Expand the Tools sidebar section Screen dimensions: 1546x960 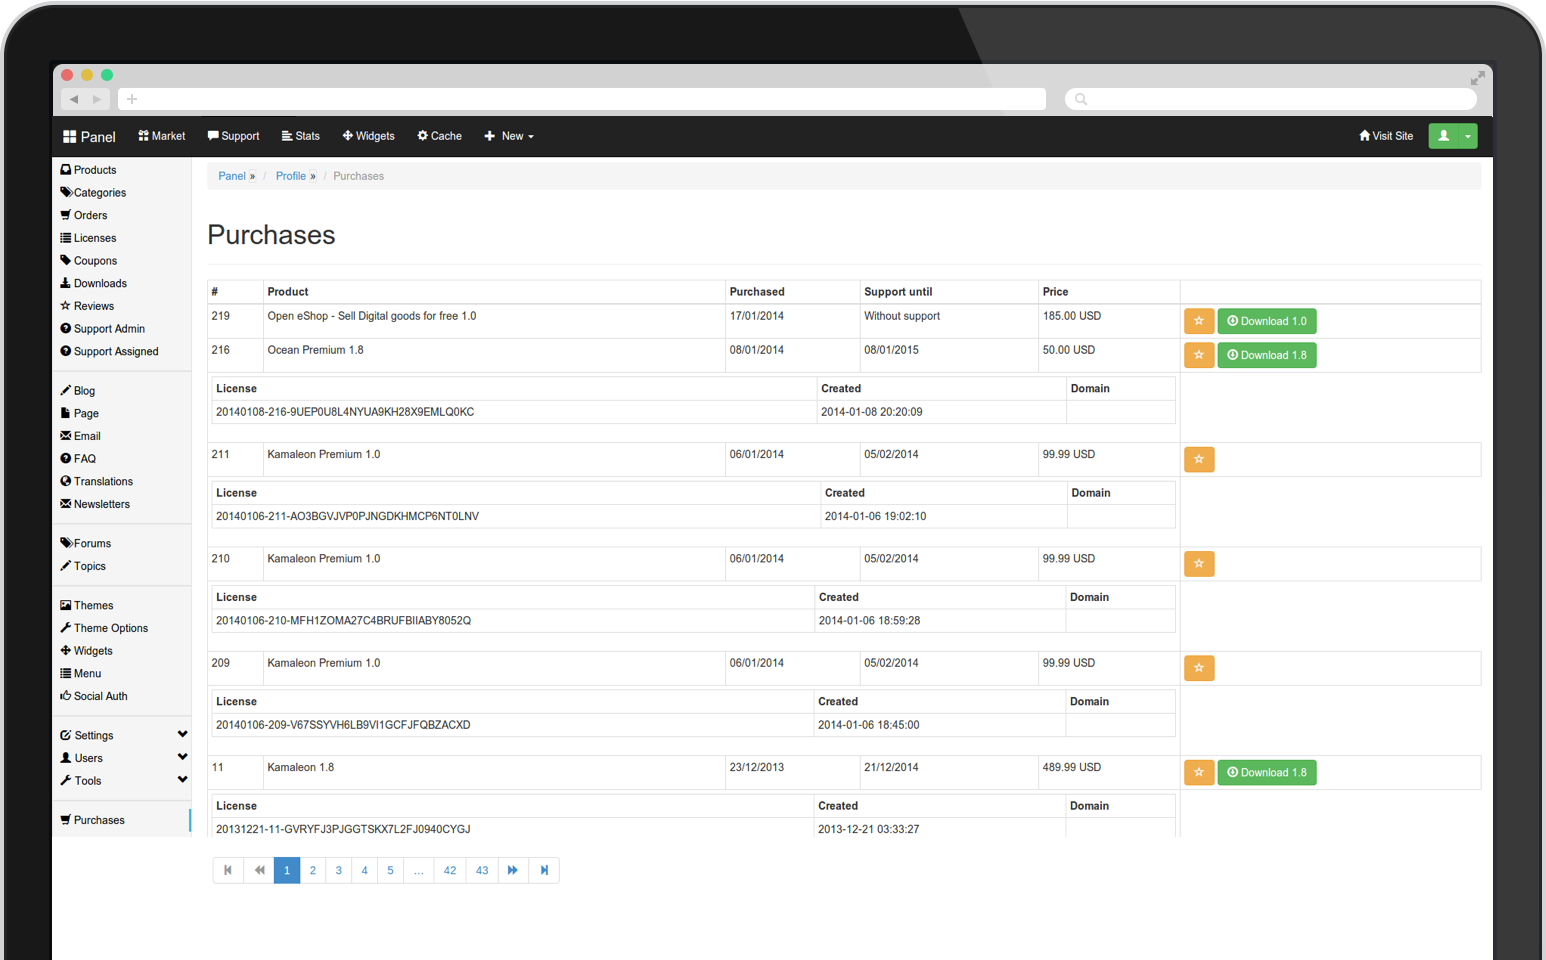(x=182, y=781)
